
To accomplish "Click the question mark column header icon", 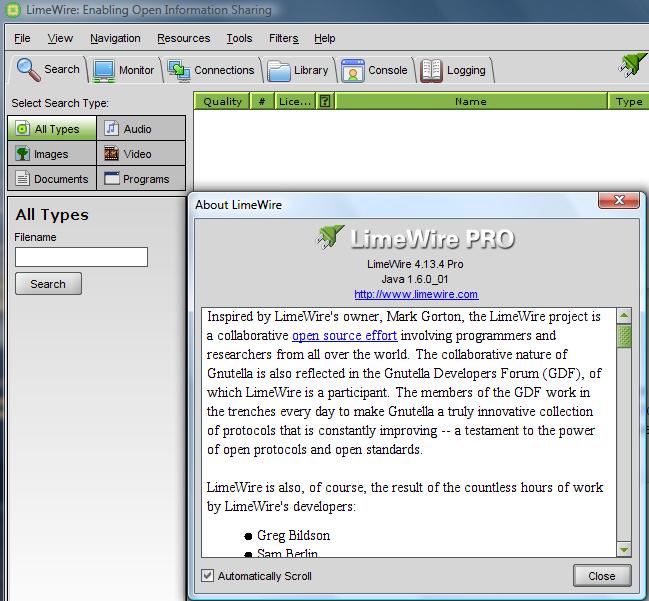I will coord(325,101).
